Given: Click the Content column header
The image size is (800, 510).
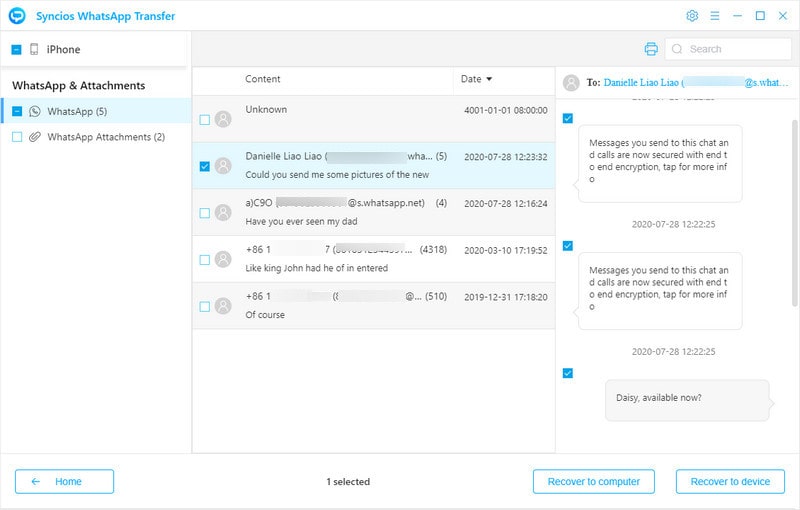Looking at the screenshot, I should 262,79.
